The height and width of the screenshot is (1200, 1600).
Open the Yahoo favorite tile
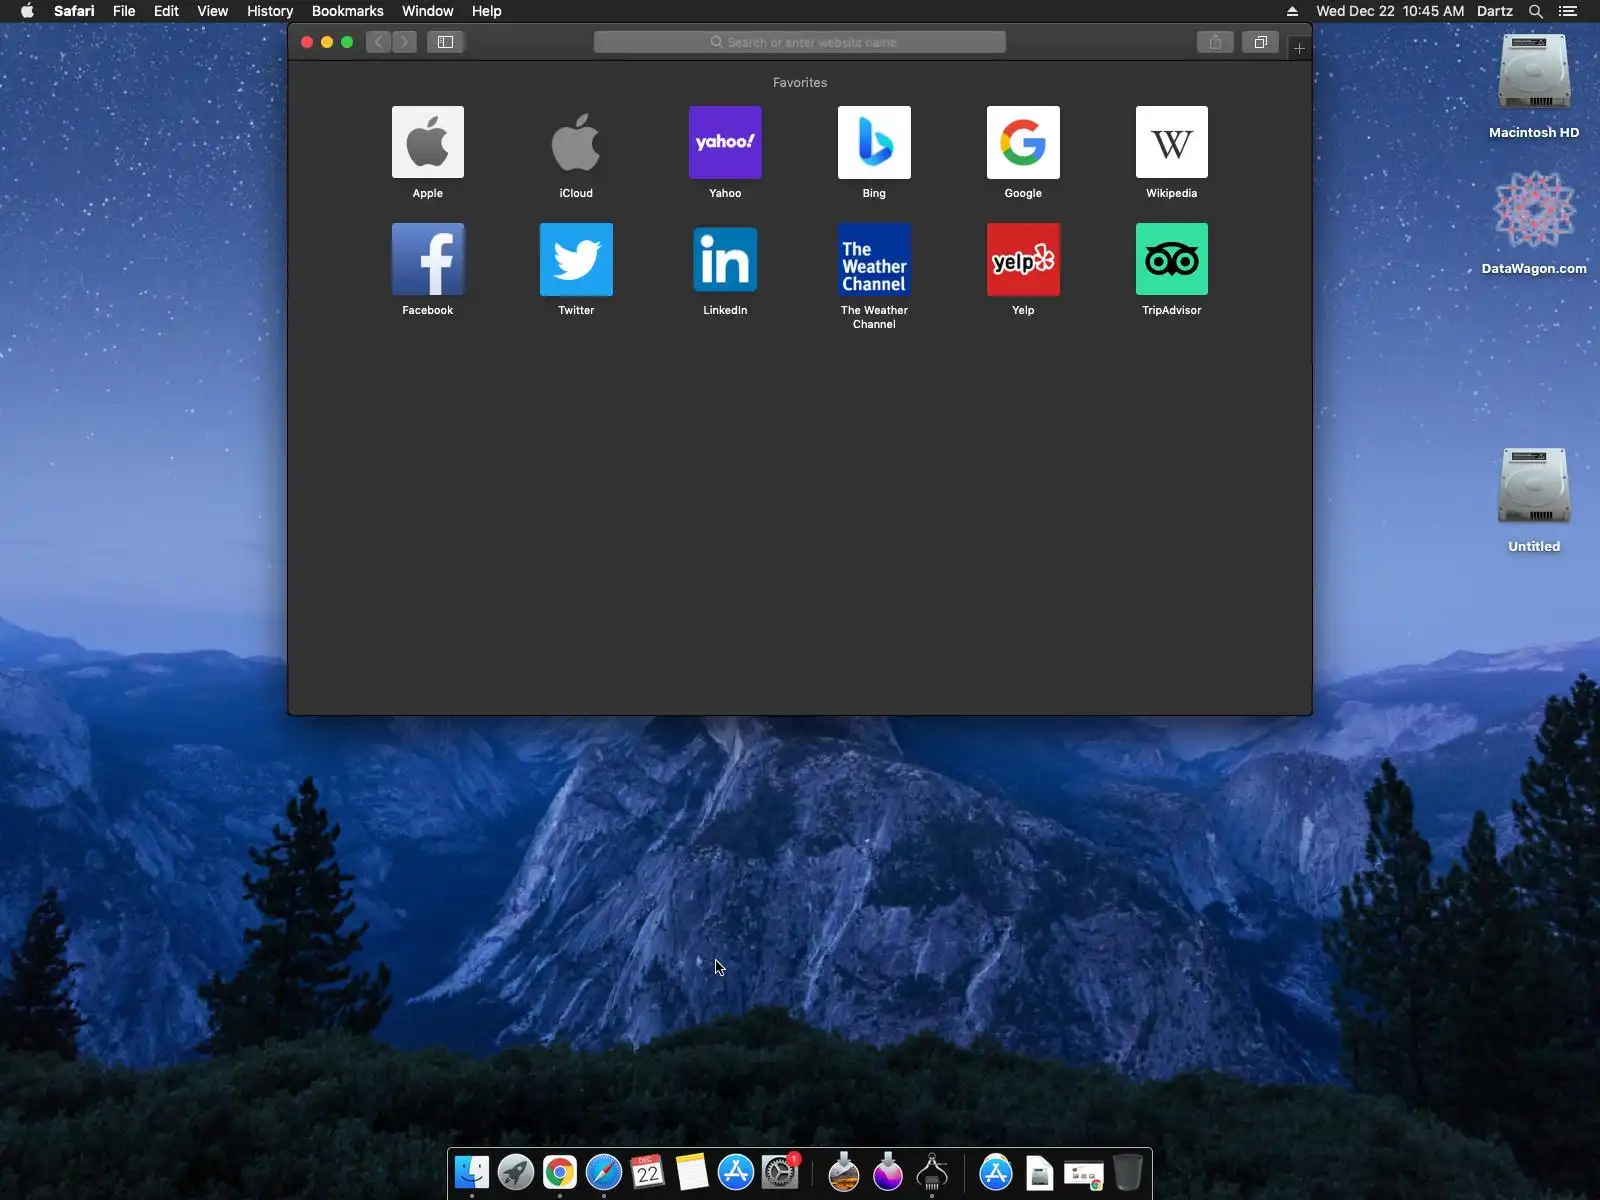coord(725,142)
